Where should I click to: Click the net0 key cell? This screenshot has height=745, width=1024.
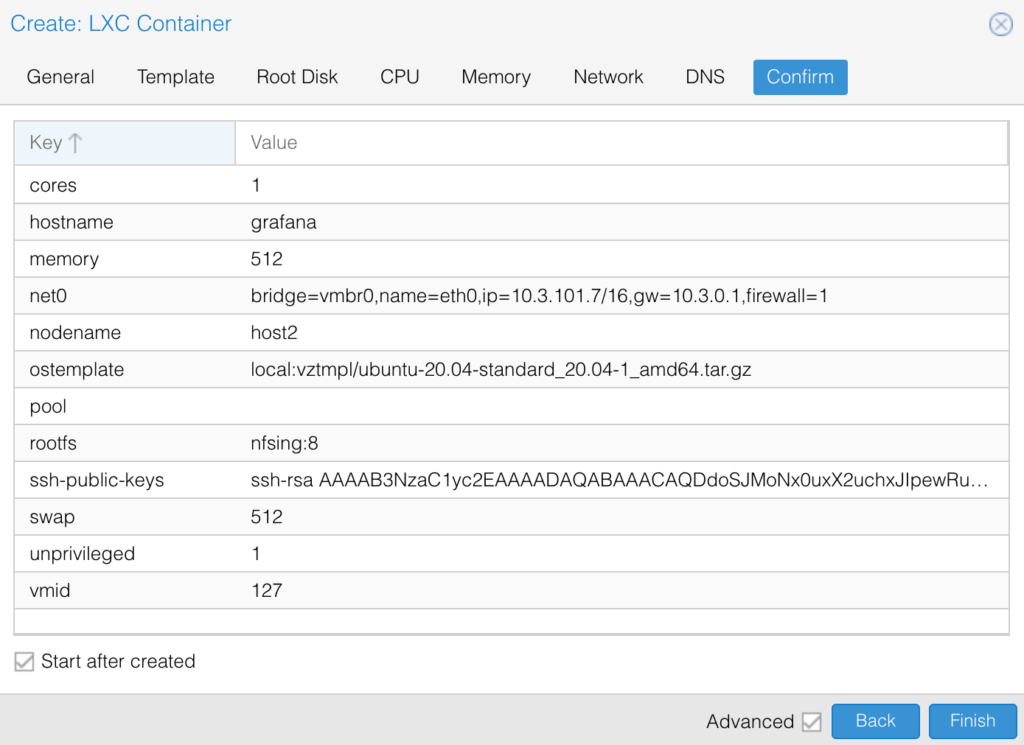[x=124, y=296]
